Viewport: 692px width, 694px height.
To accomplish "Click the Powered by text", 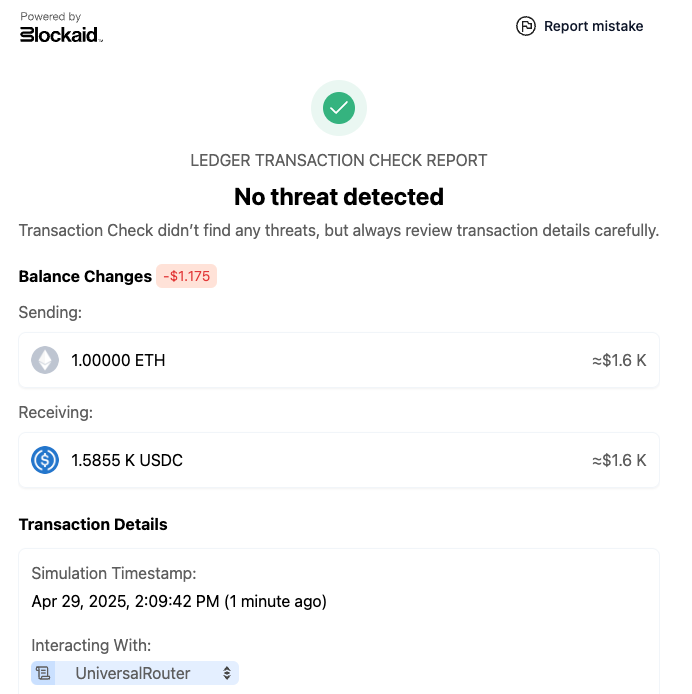I will [x=51, y=17].
